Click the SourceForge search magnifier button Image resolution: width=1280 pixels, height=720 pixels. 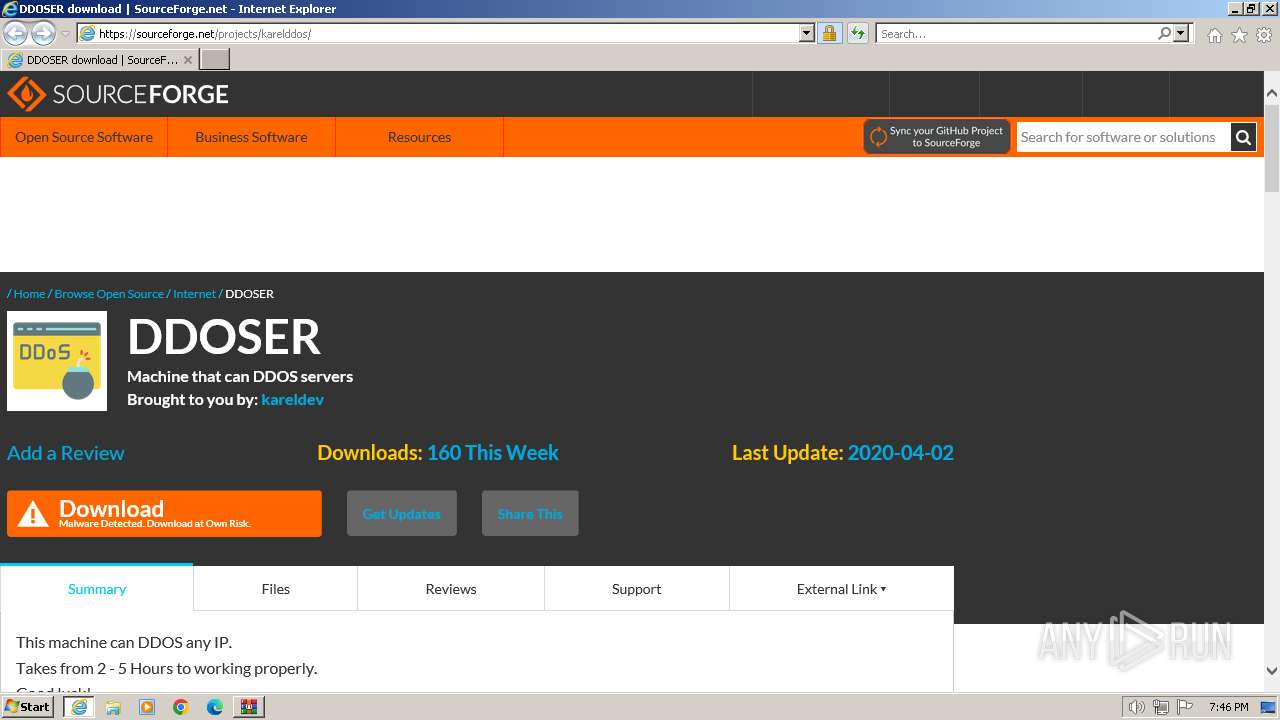click(x=1243, y=137)
